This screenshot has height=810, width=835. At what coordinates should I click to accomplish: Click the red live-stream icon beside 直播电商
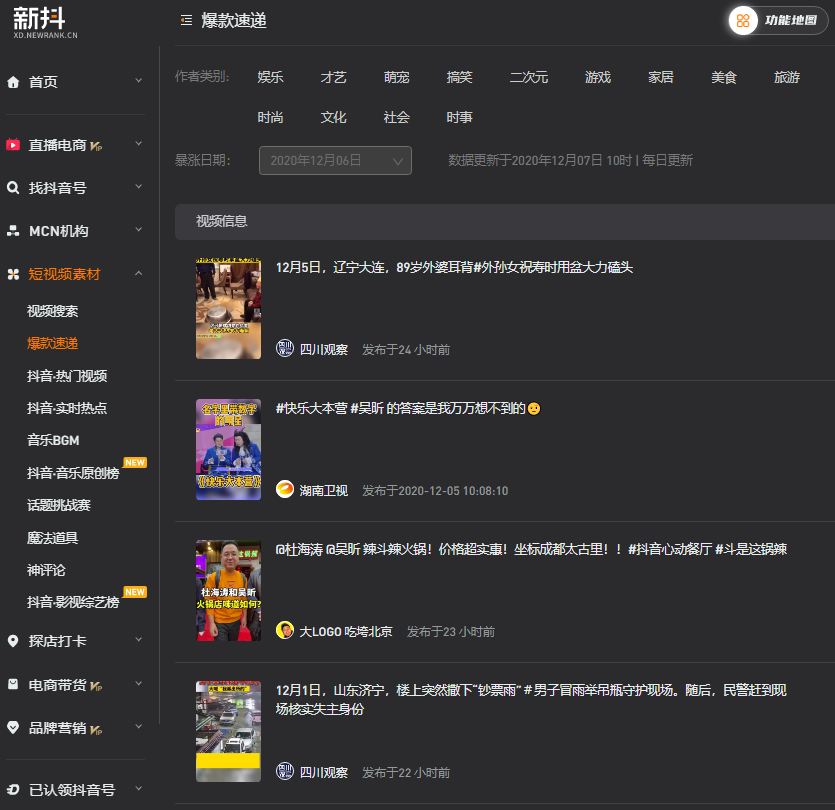click(x=13, y=145)
